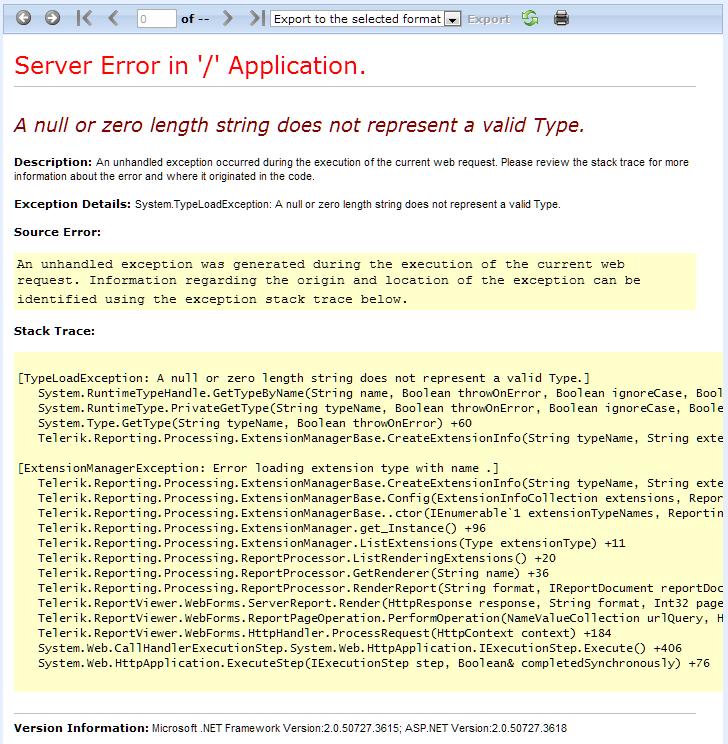Click the 'Exception Details:' label
728x744 pixels.
pyautogui.click(x=72, y=204)
